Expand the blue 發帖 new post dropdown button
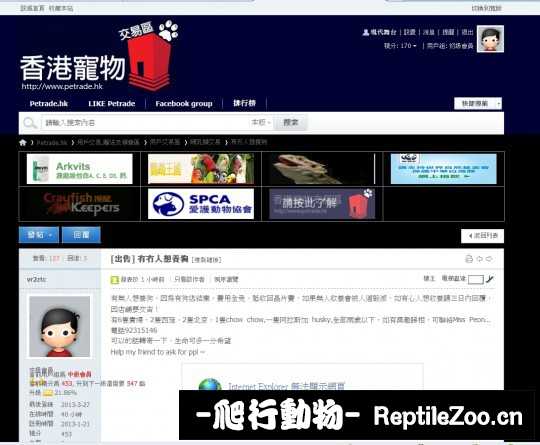Screen dimensions: 540x445 39,235
